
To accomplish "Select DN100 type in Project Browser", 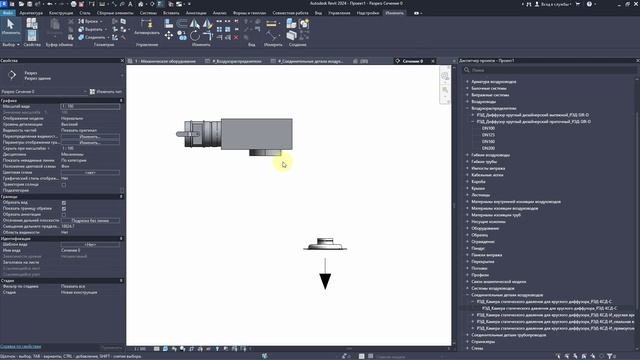I will [x=488, y=128].
